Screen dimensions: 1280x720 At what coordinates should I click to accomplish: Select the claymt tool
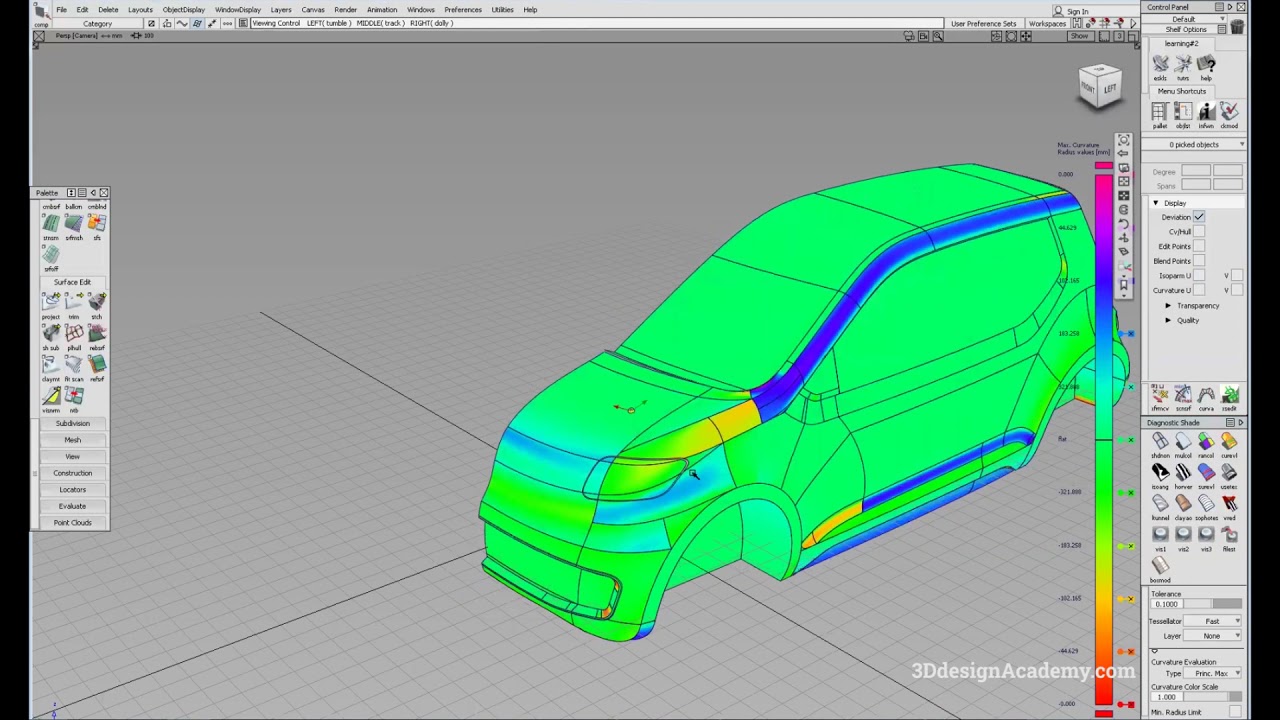(x=51, y=364)
